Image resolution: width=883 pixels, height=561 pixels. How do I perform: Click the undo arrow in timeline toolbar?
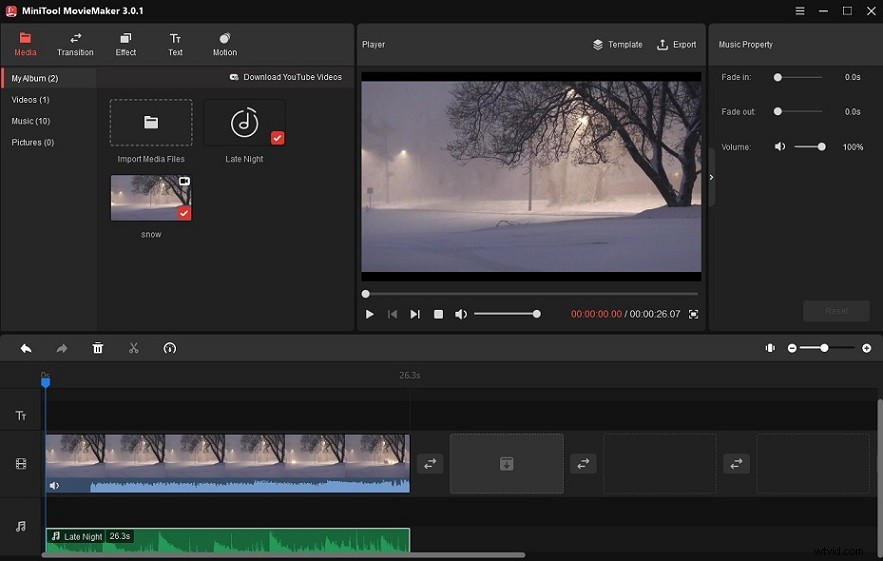(26, 348)
